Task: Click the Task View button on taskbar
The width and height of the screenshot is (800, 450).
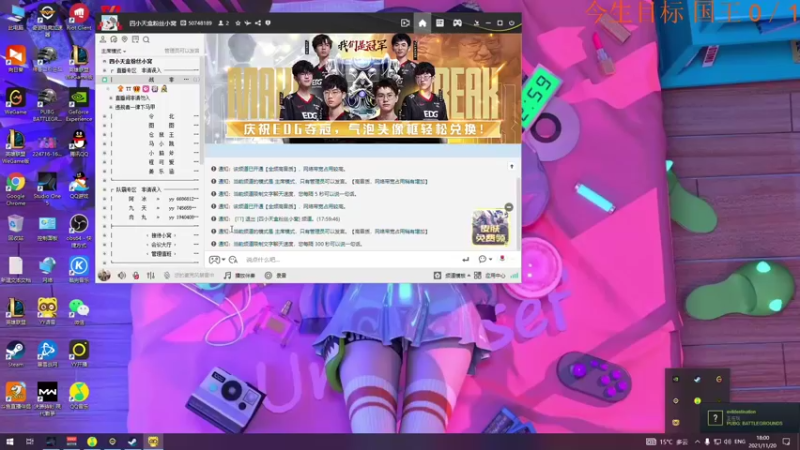Action: pyautogui.click(x=30, y=441)
